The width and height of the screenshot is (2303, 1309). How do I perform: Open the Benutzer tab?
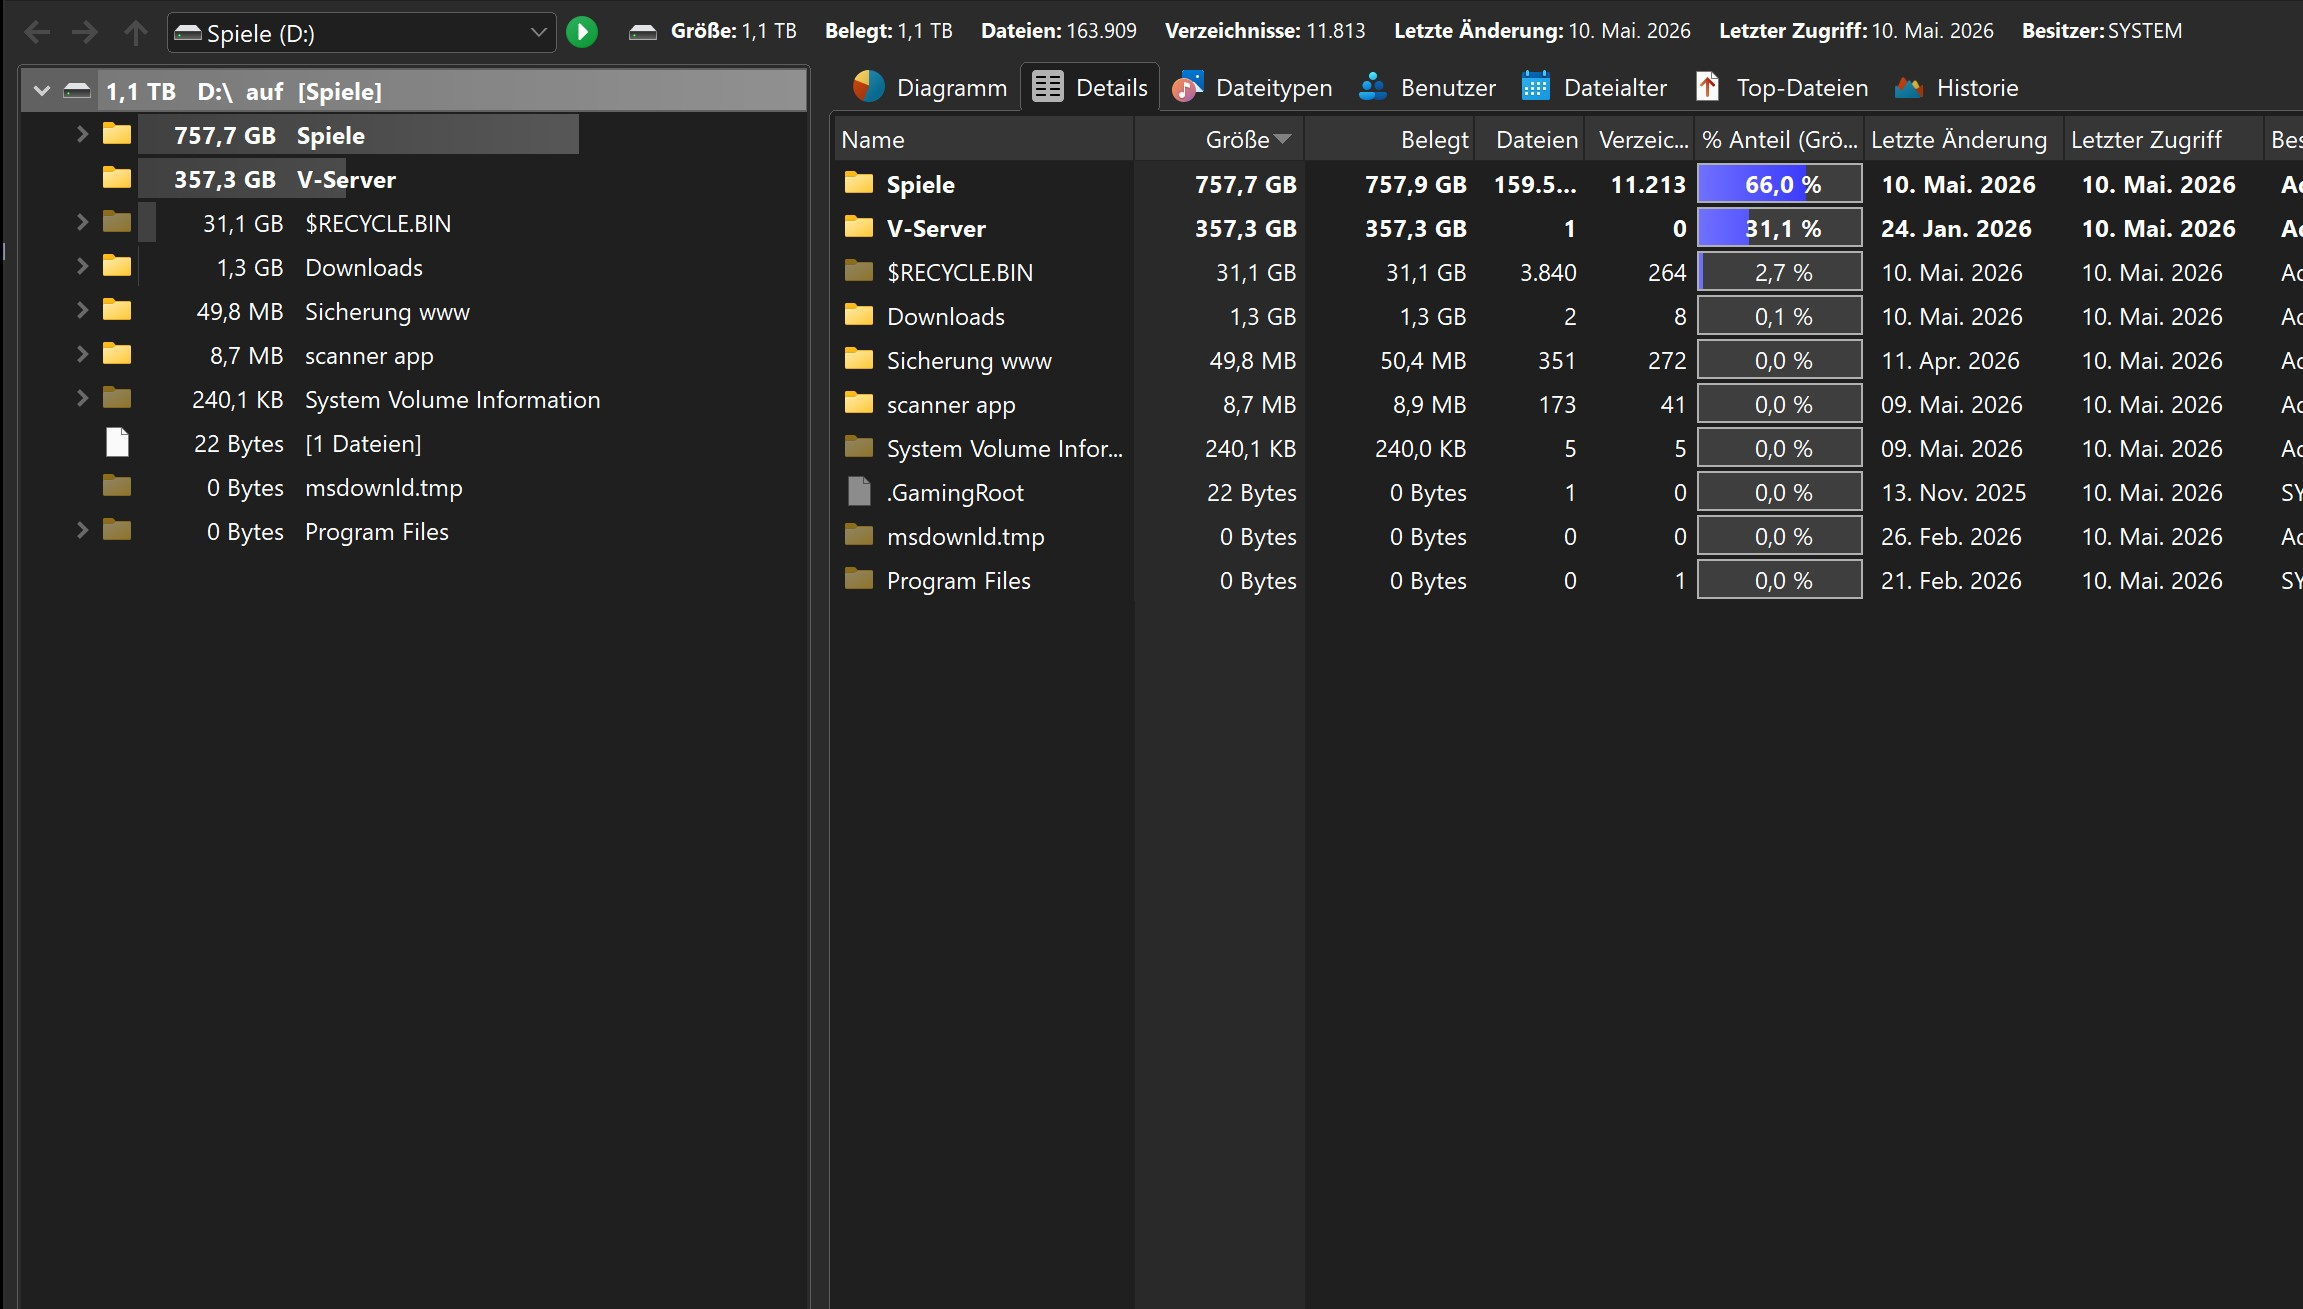click(1428, 87)
